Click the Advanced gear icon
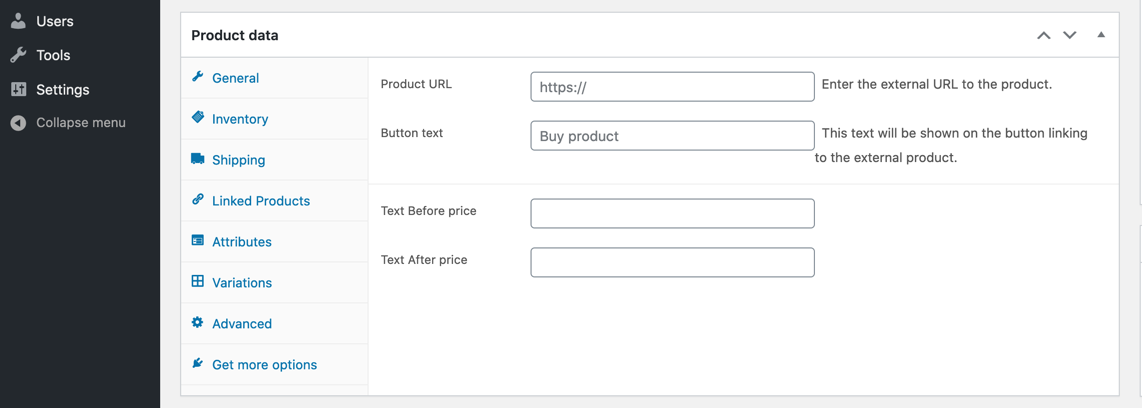 click(x=197, y=322)
